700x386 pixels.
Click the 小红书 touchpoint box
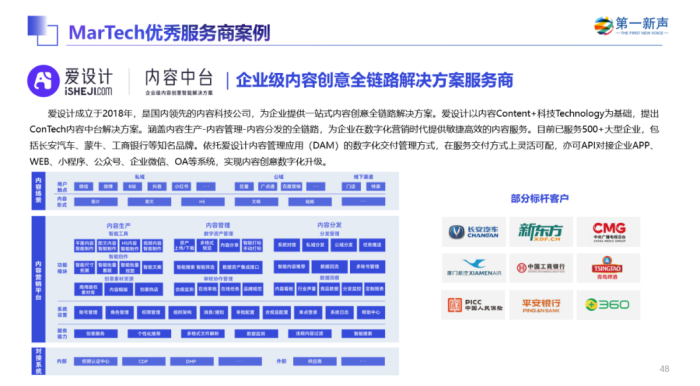pos(181,187)
